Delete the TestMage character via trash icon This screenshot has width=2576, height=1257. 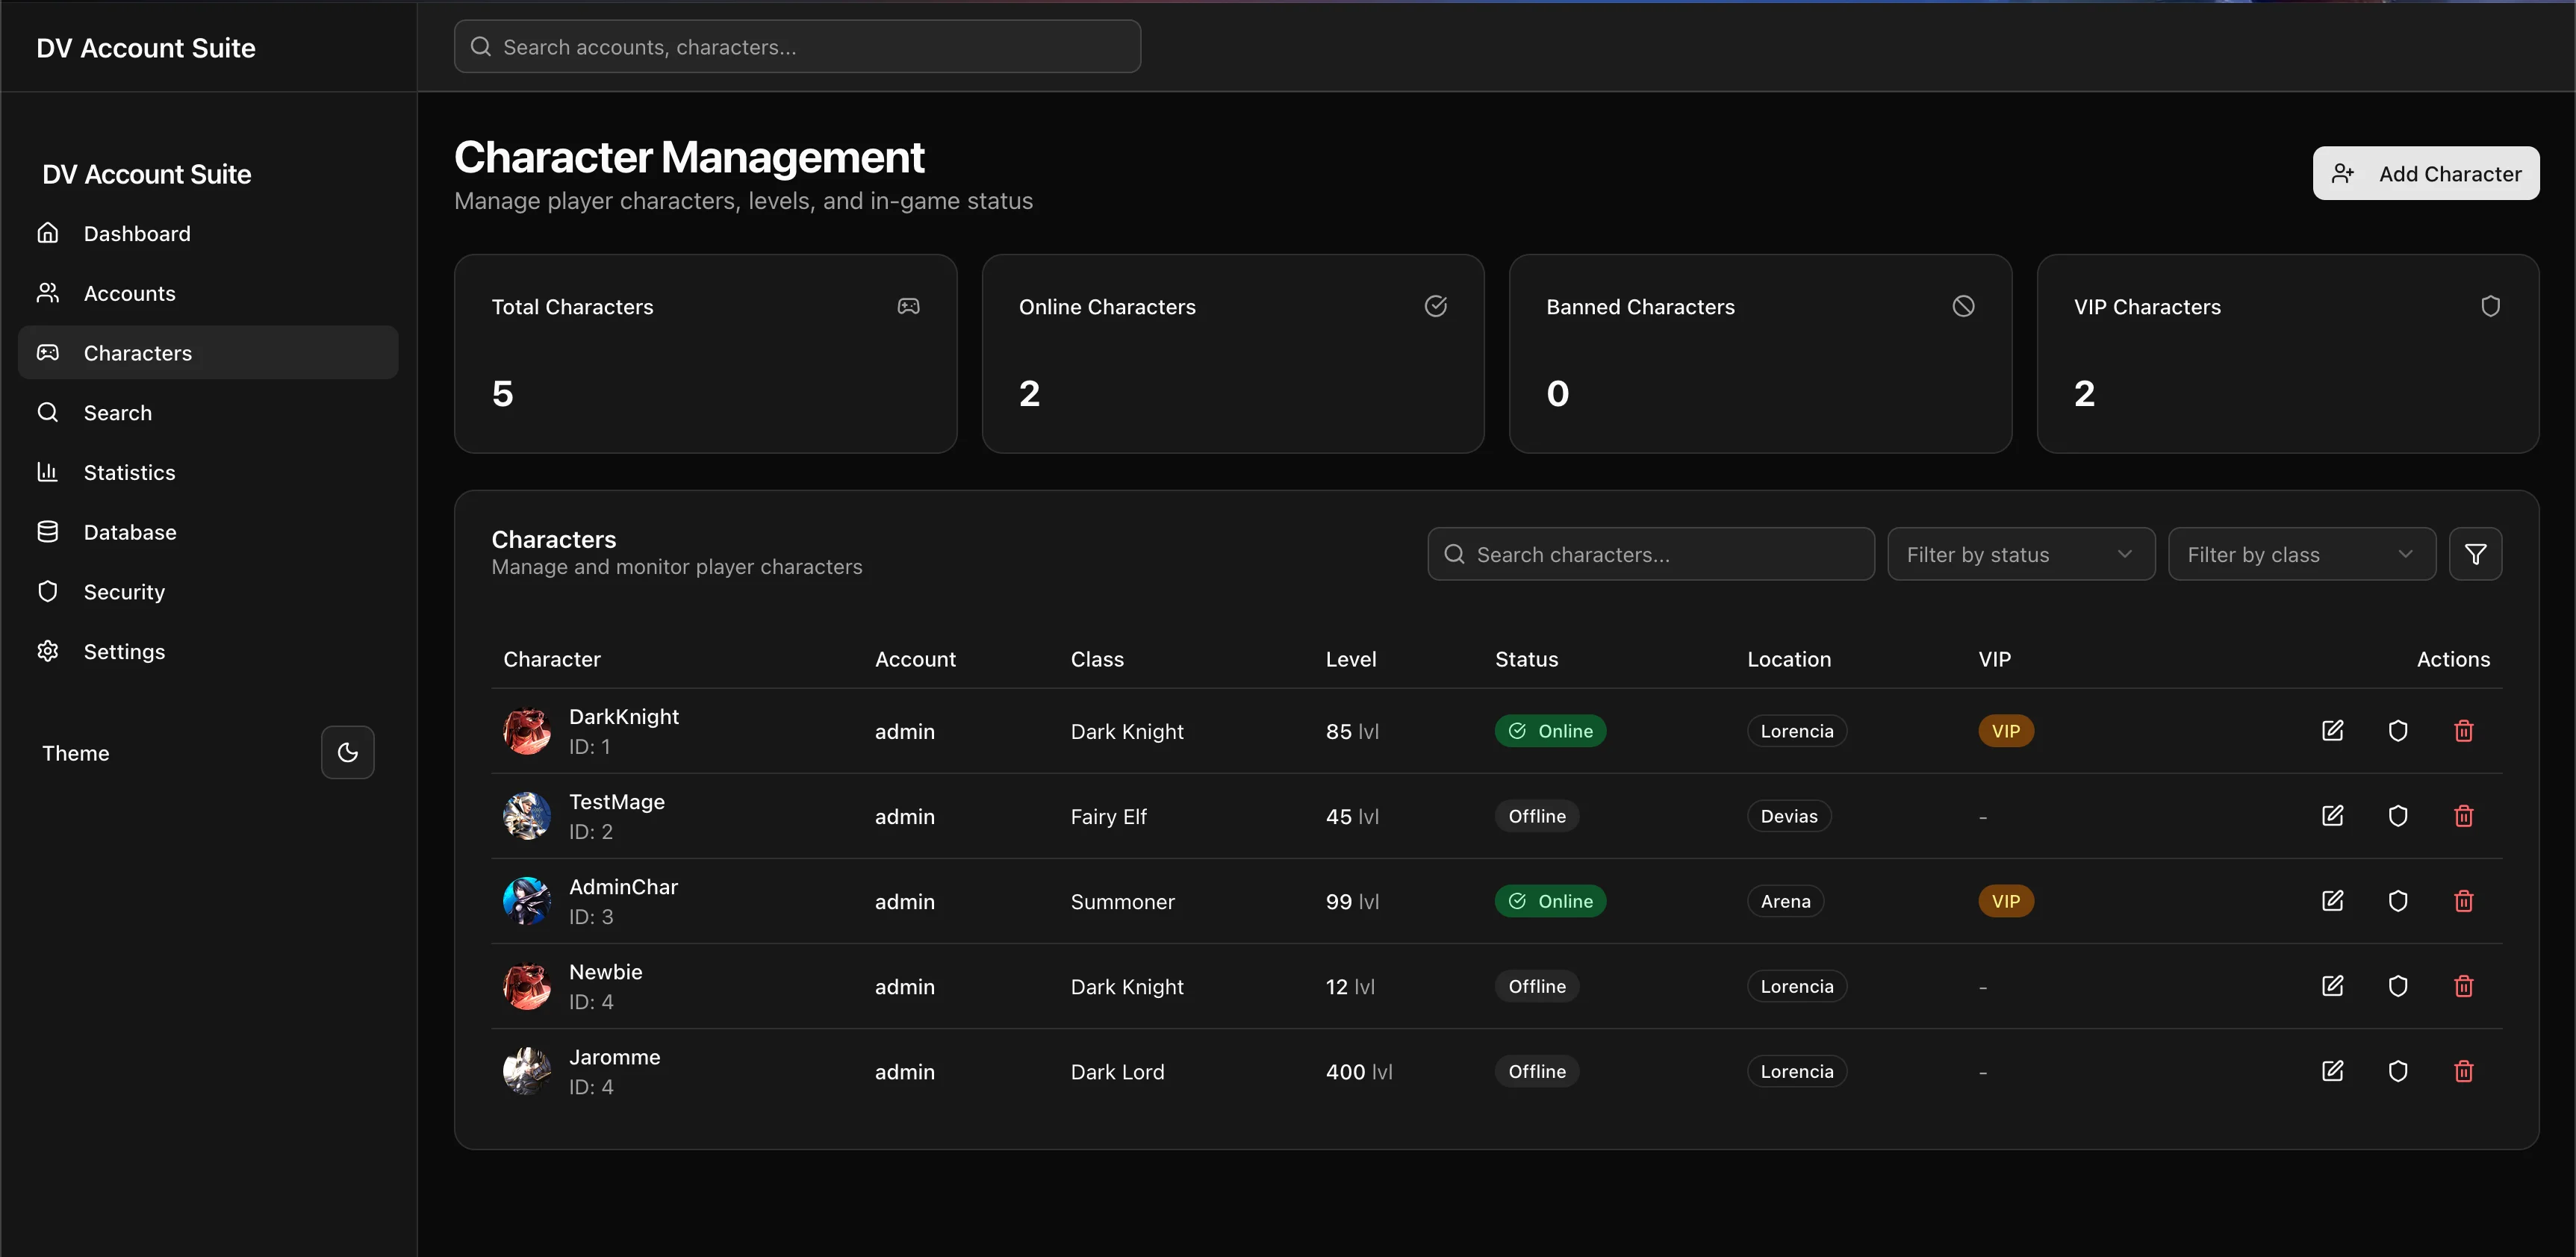pyautogui.click(x=2463, y=816)
